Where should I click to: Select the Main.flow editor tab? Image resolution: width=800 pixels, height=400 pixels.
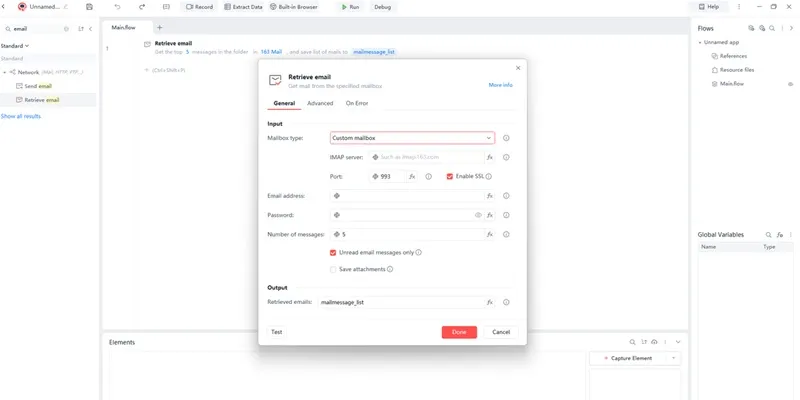coord(124,28)
